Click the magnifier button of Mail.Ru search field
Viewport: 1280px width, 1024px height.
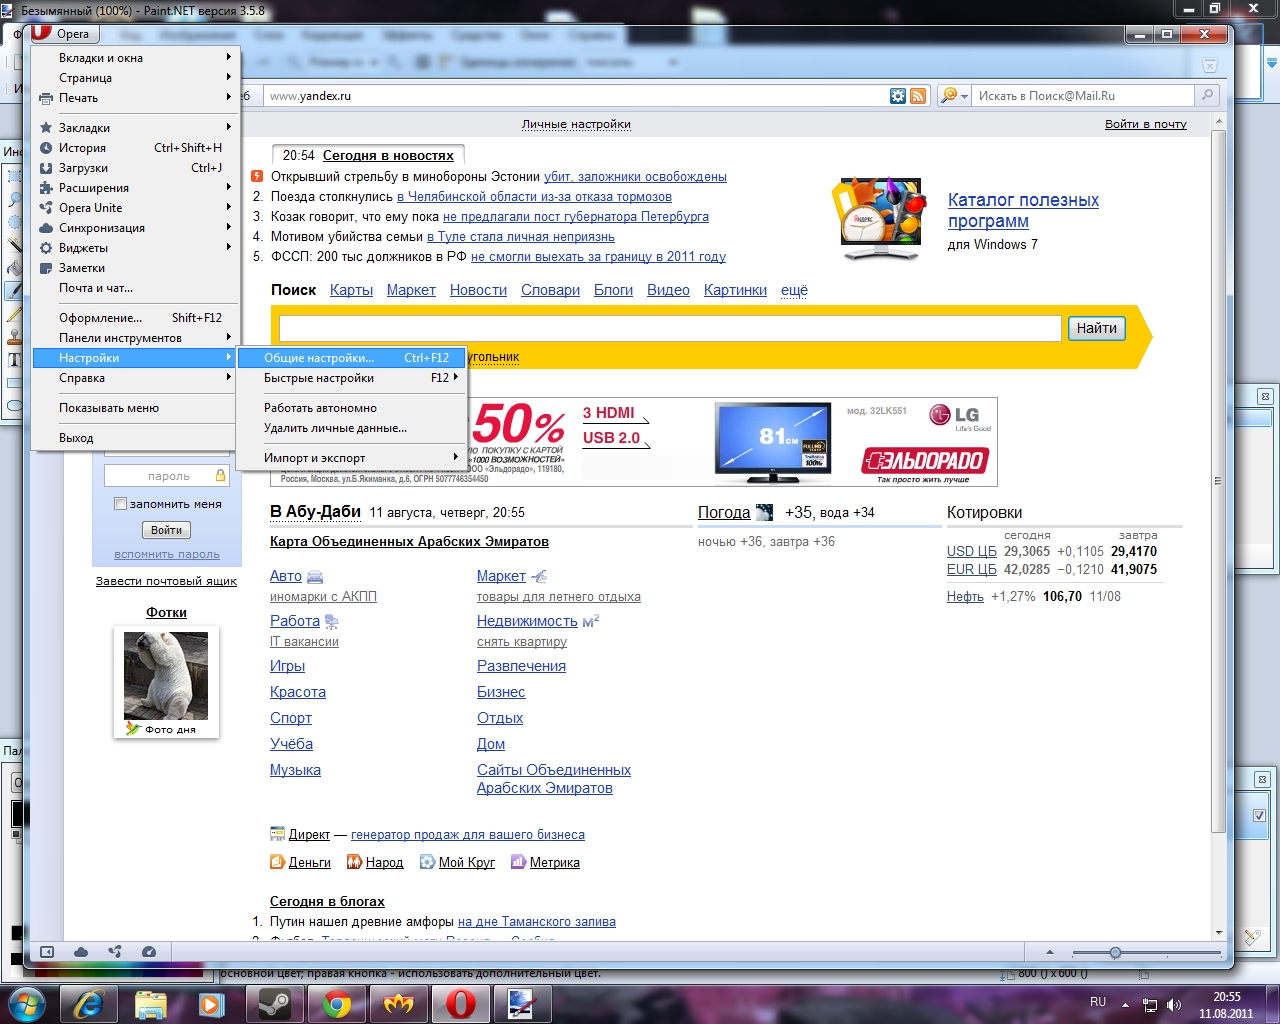[x=1207, y=96]
